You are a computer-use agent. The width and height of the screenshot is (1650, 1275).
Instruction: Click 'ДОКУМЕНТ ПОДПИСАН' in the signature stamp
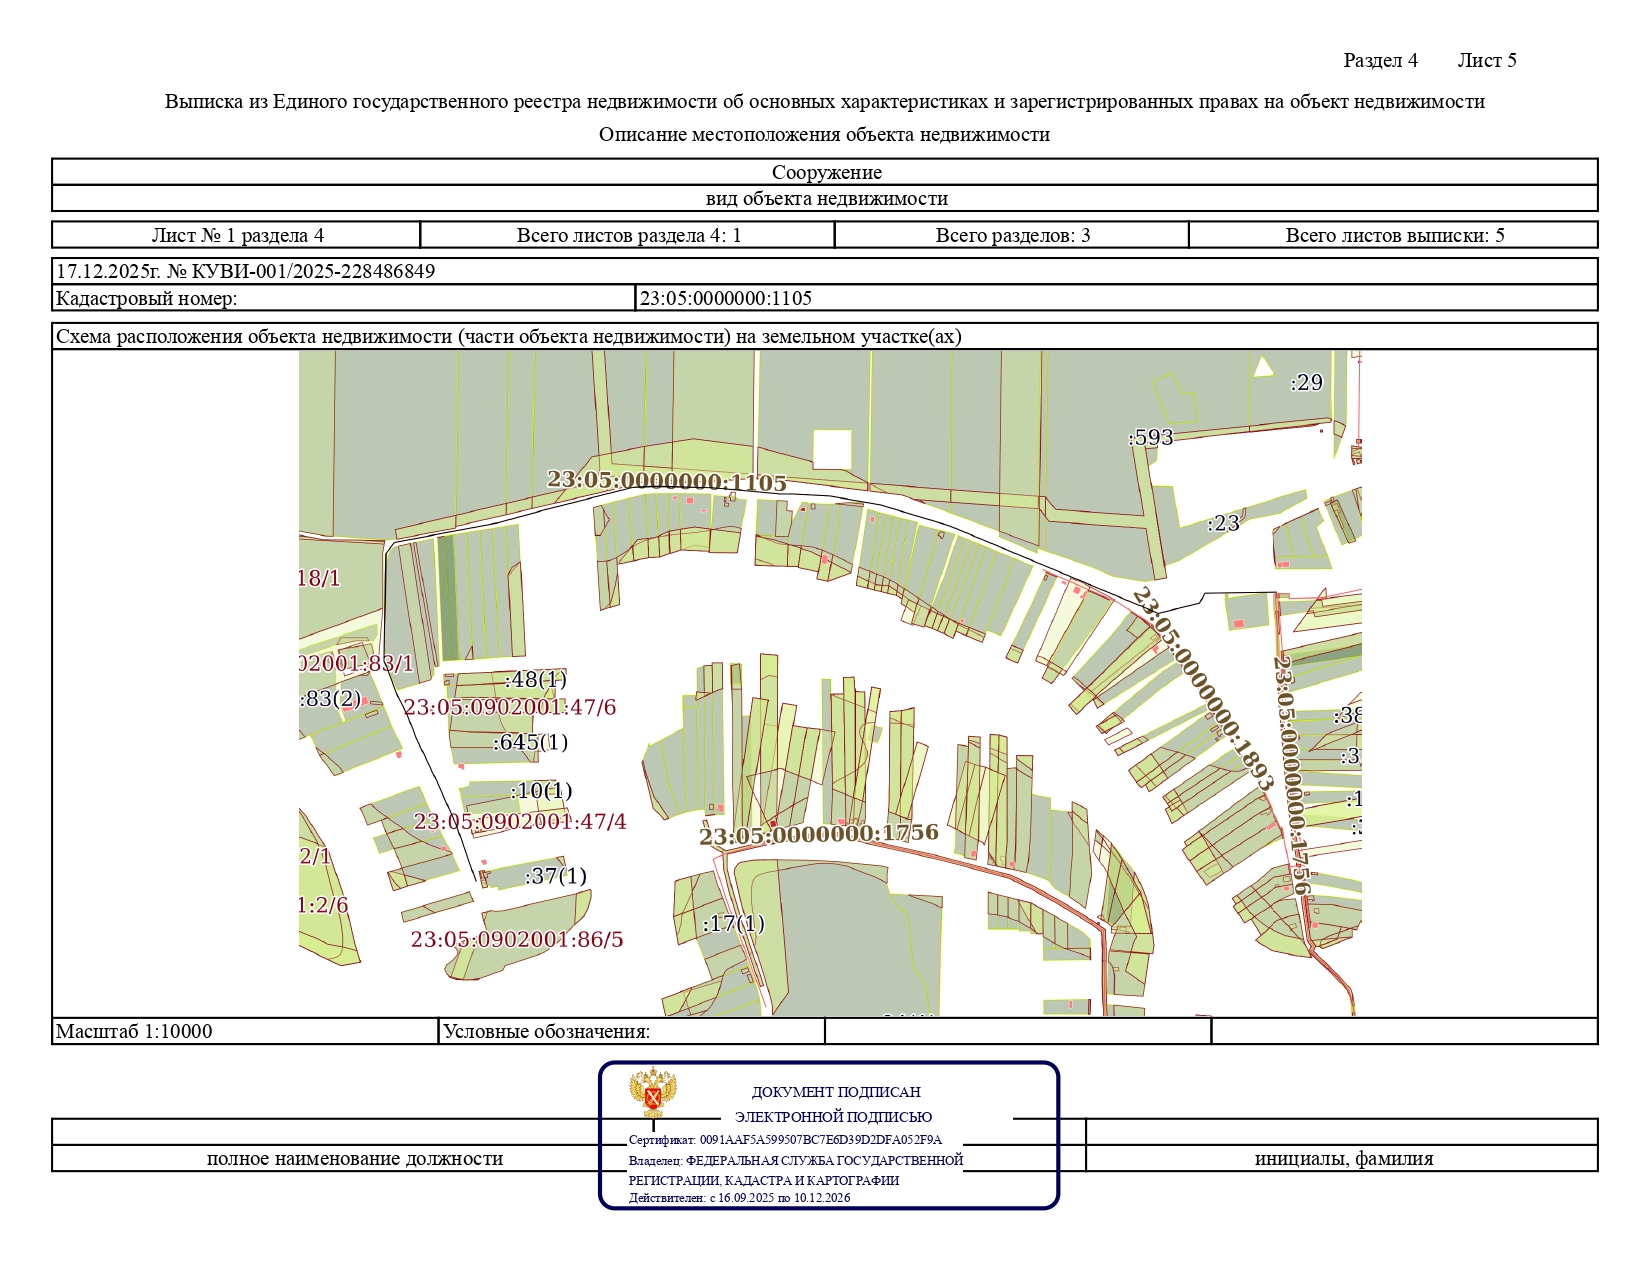coord(836,1092)
